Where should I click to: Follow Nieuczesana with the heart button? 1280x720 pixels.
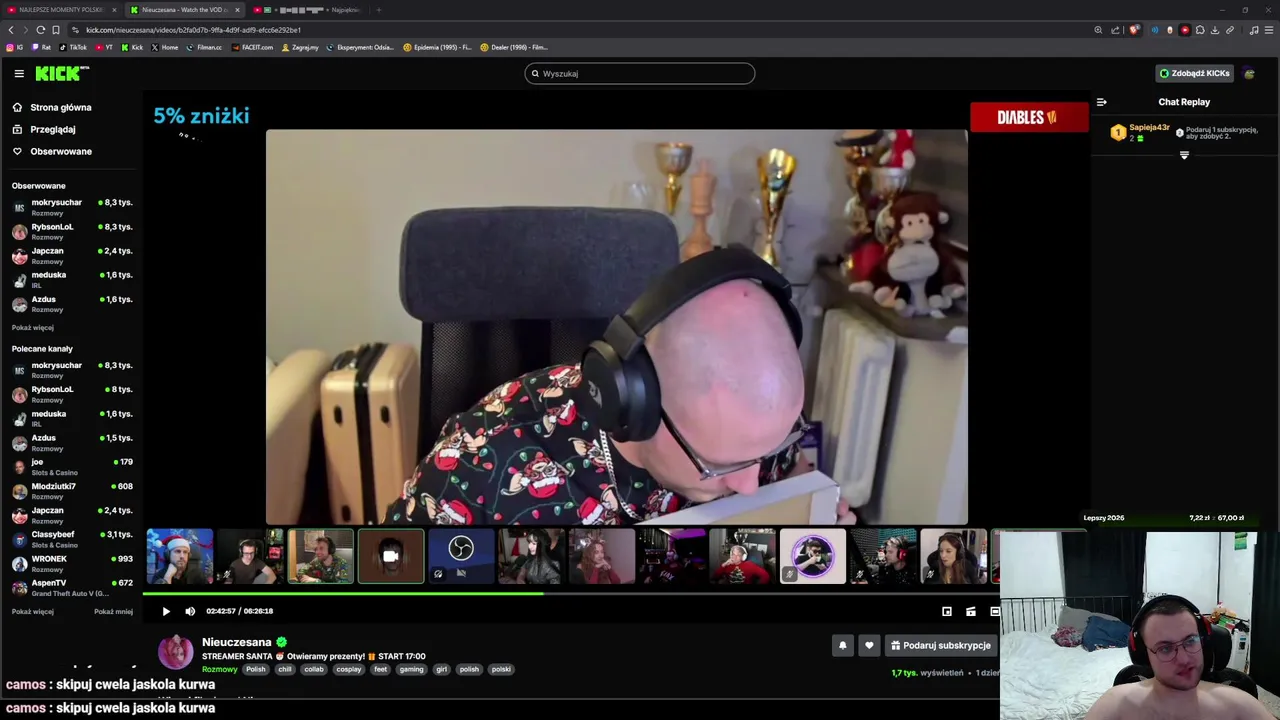click(869, 645)
